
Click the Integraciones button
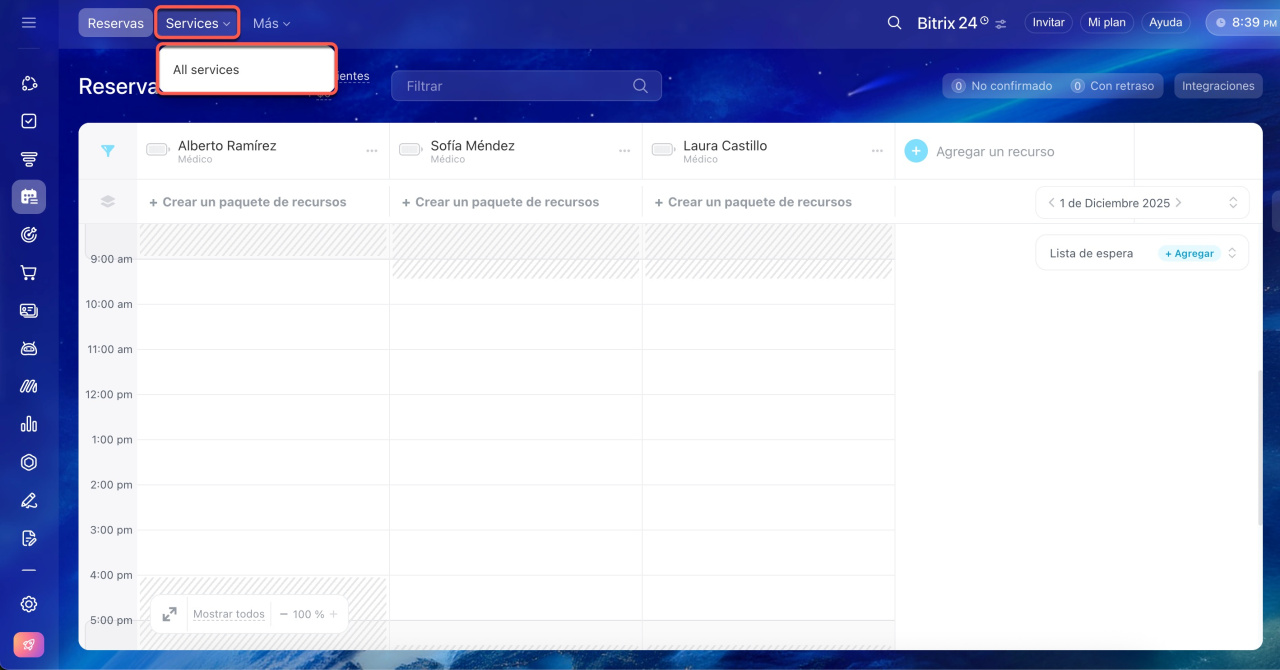(1217, 86)
